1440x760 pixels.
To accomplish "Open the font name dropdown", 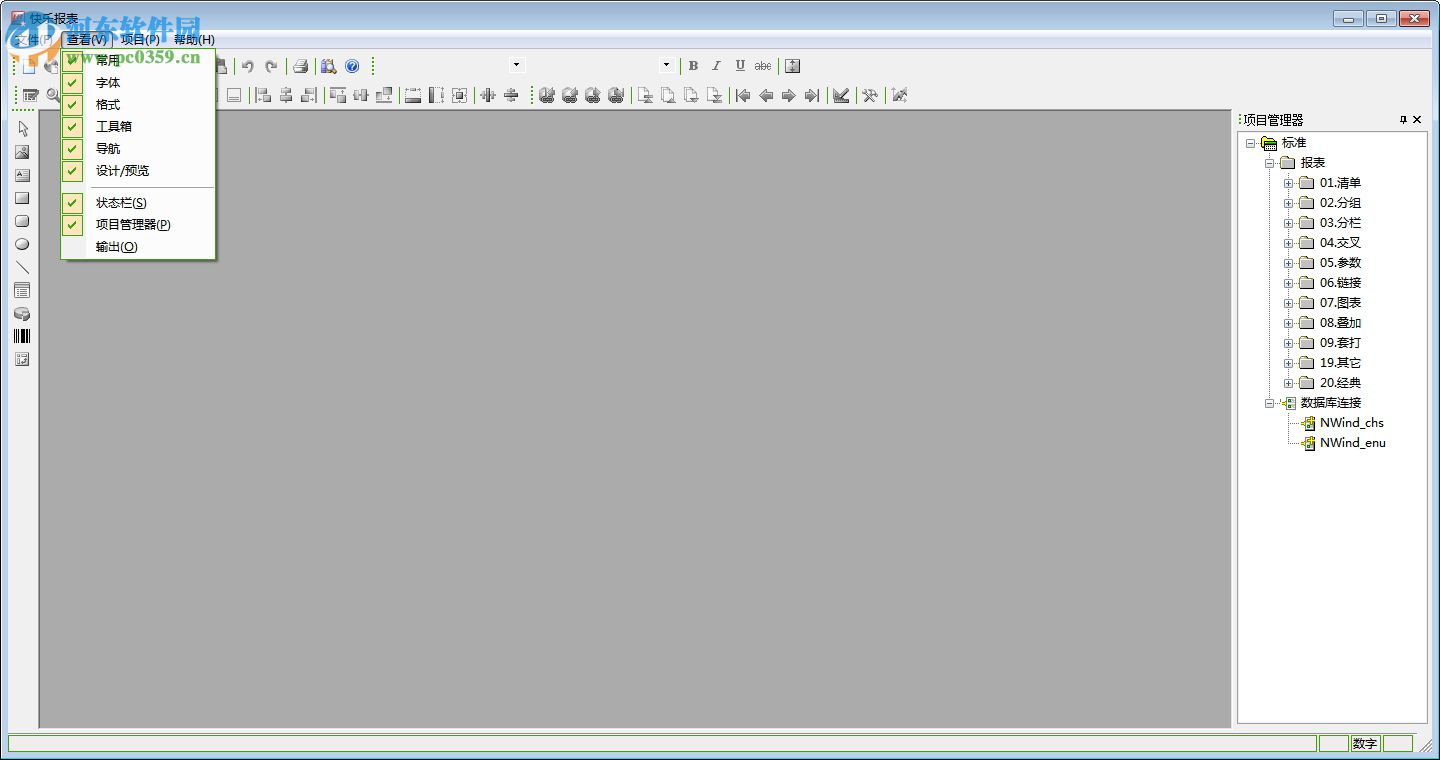I will tap(516, 65).
